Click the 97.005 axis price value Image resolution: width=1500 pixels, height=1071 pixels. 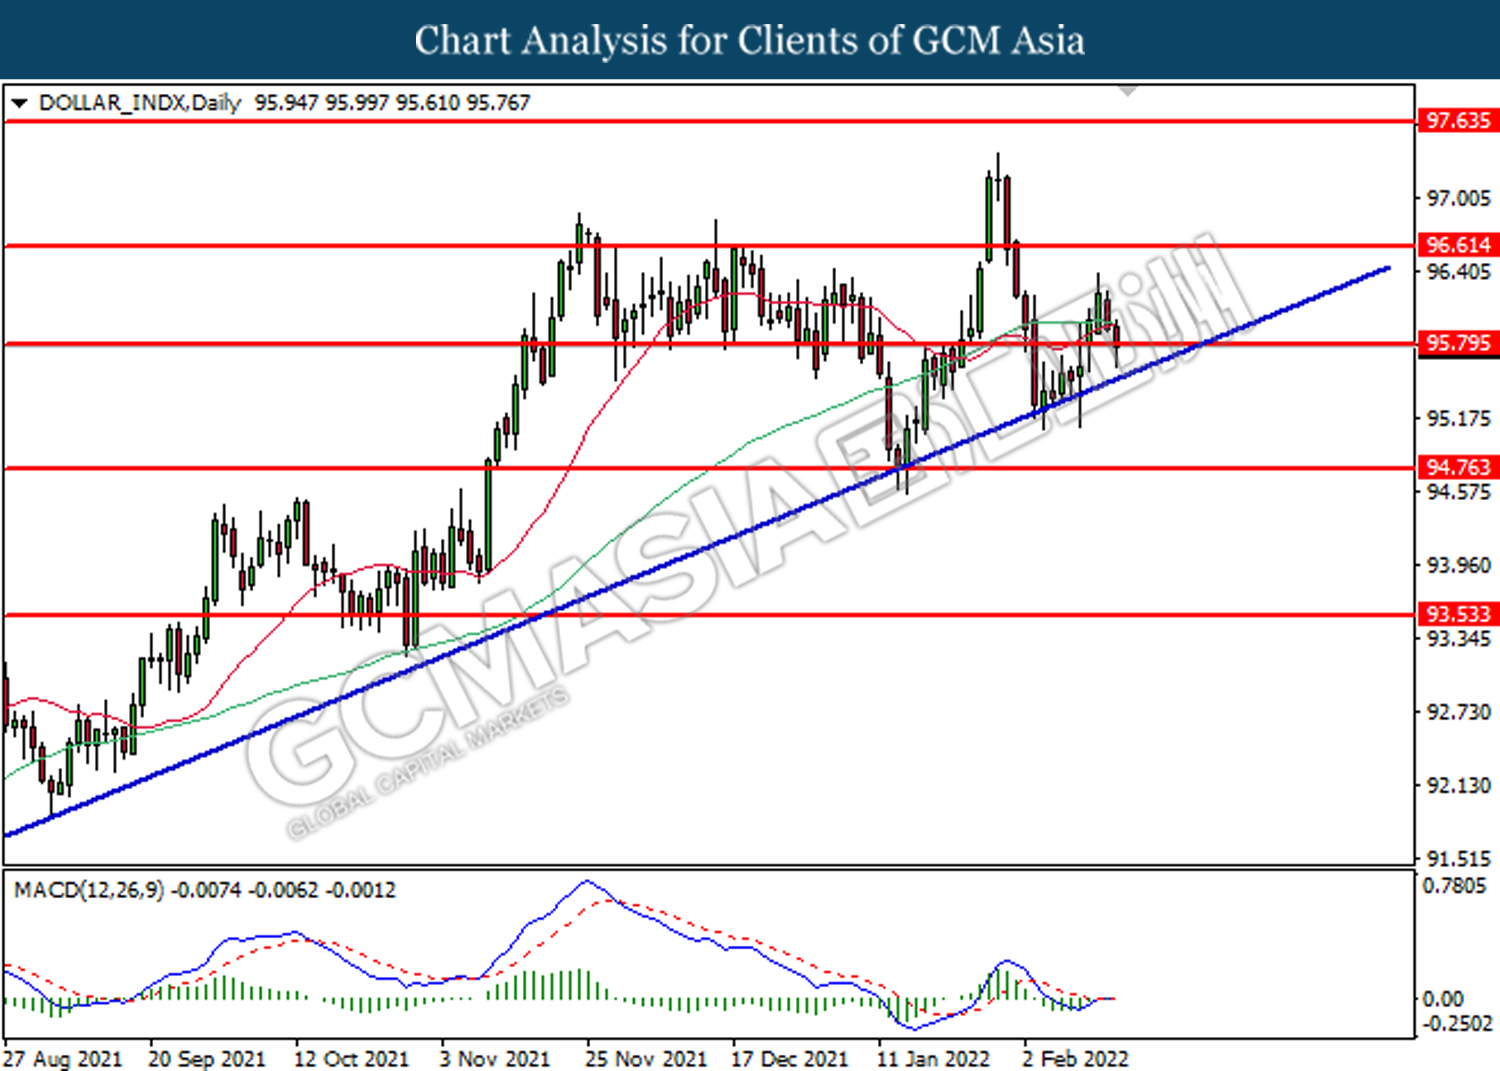click(1458, 198)
